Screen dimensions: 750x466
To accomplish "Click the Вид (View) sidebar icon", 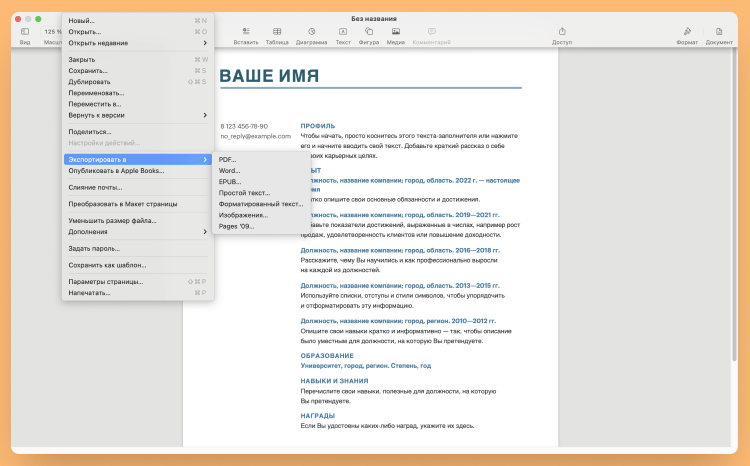I will (25, 32).
